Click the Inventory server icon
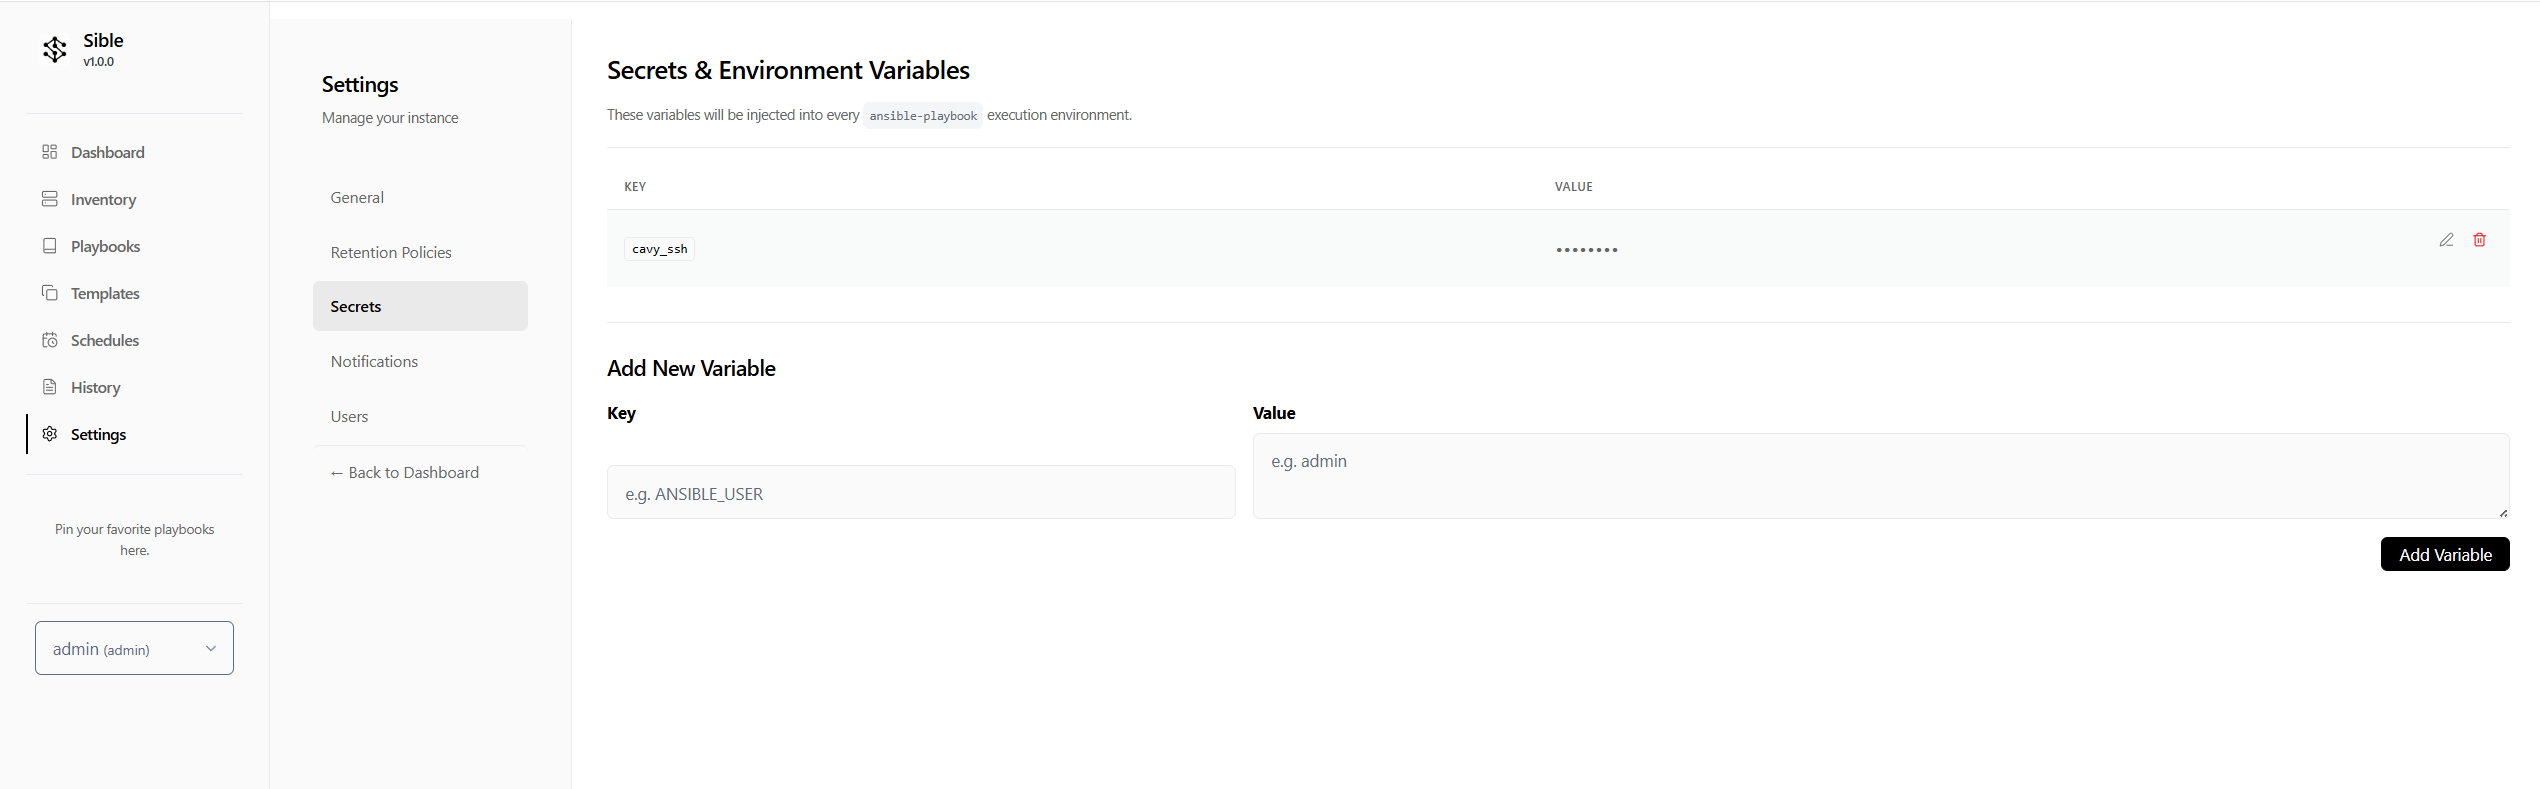The height and width of the screenshot is (789, 2540). [49, 199]
